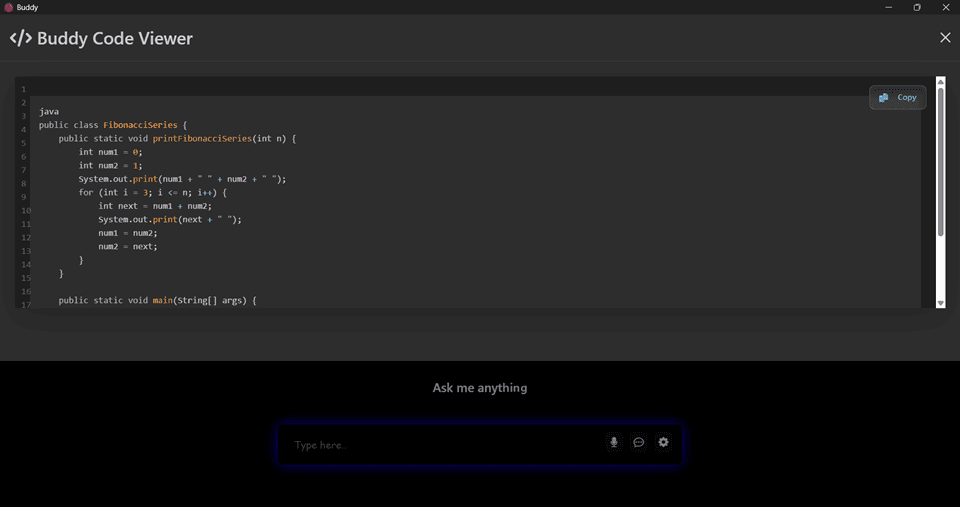The width and height of the screenshot is (960, 507).
Task: Click the 'printFibonacciSeries(int n)' method line
Action: click(x=178, y=138)
